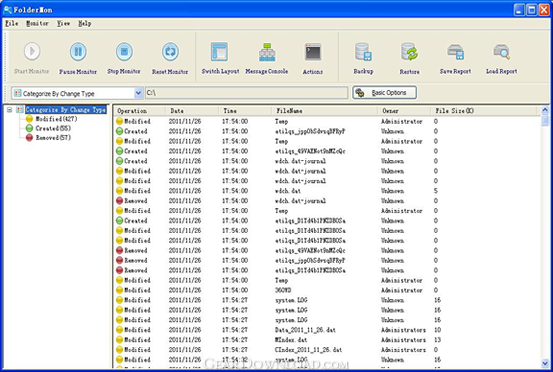Click the Backup database icon
Image resolution: width=553 pixels, height=372 pixels.
coord(363,52)
